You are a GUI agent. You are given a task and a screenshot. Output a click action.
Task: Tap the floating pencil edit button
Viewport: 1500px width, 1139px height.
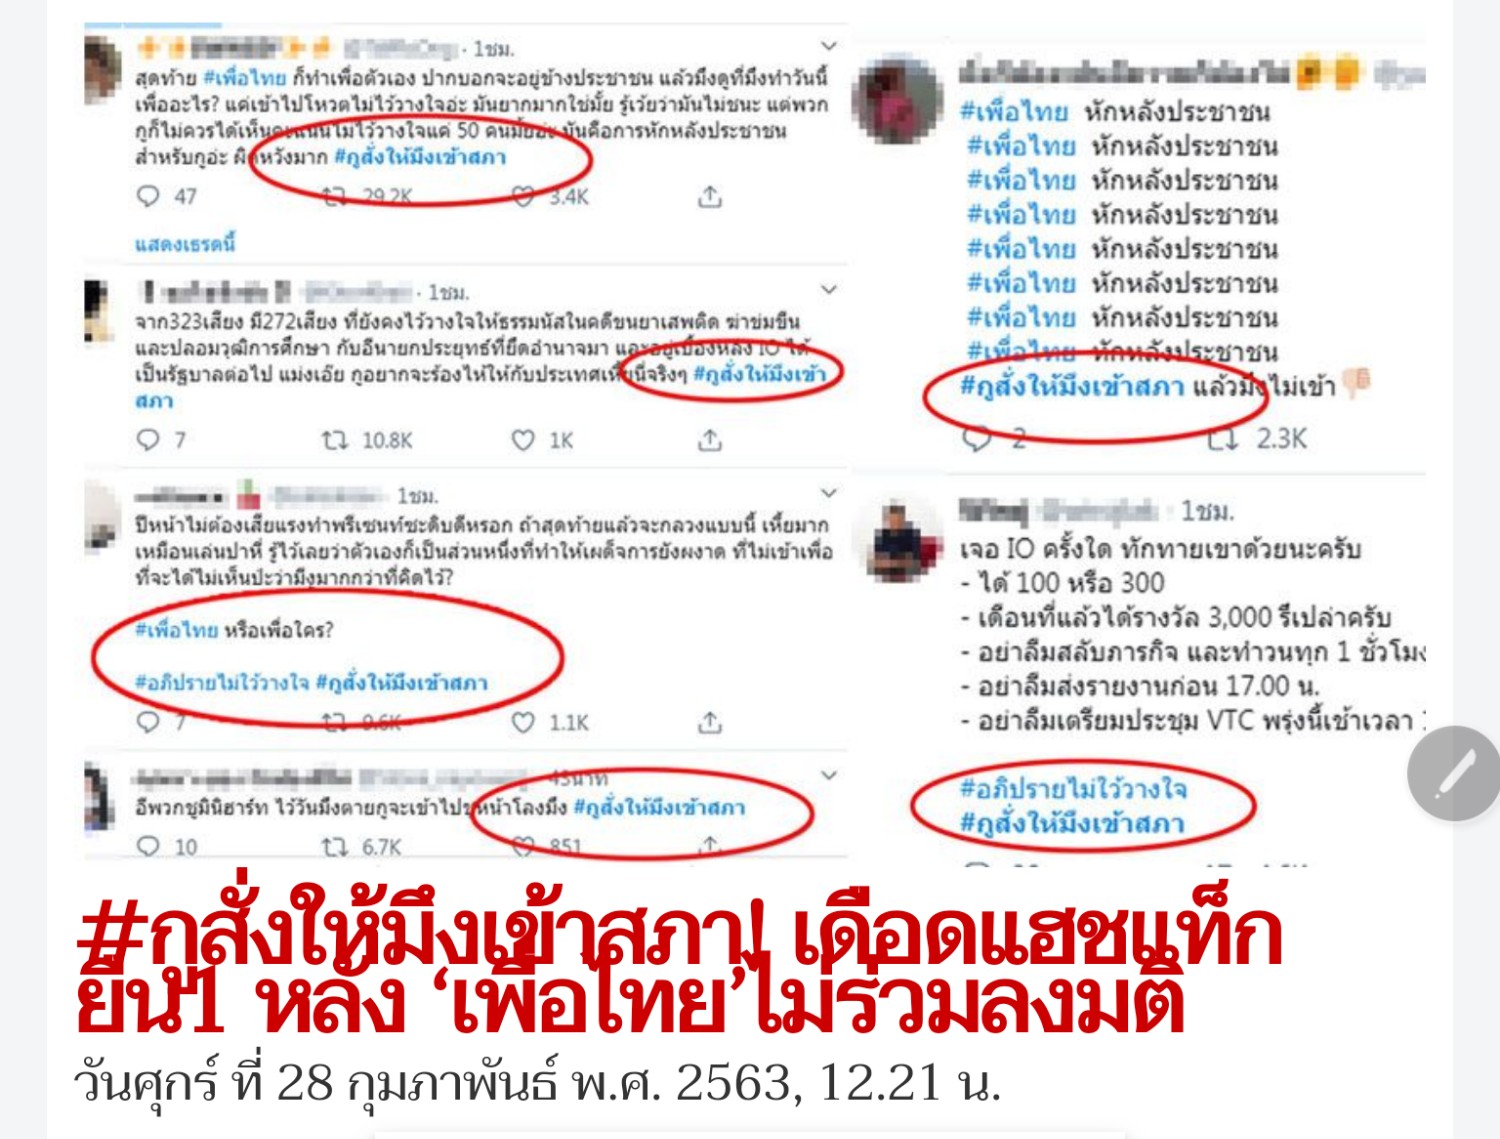click(x=1455, y=773)
